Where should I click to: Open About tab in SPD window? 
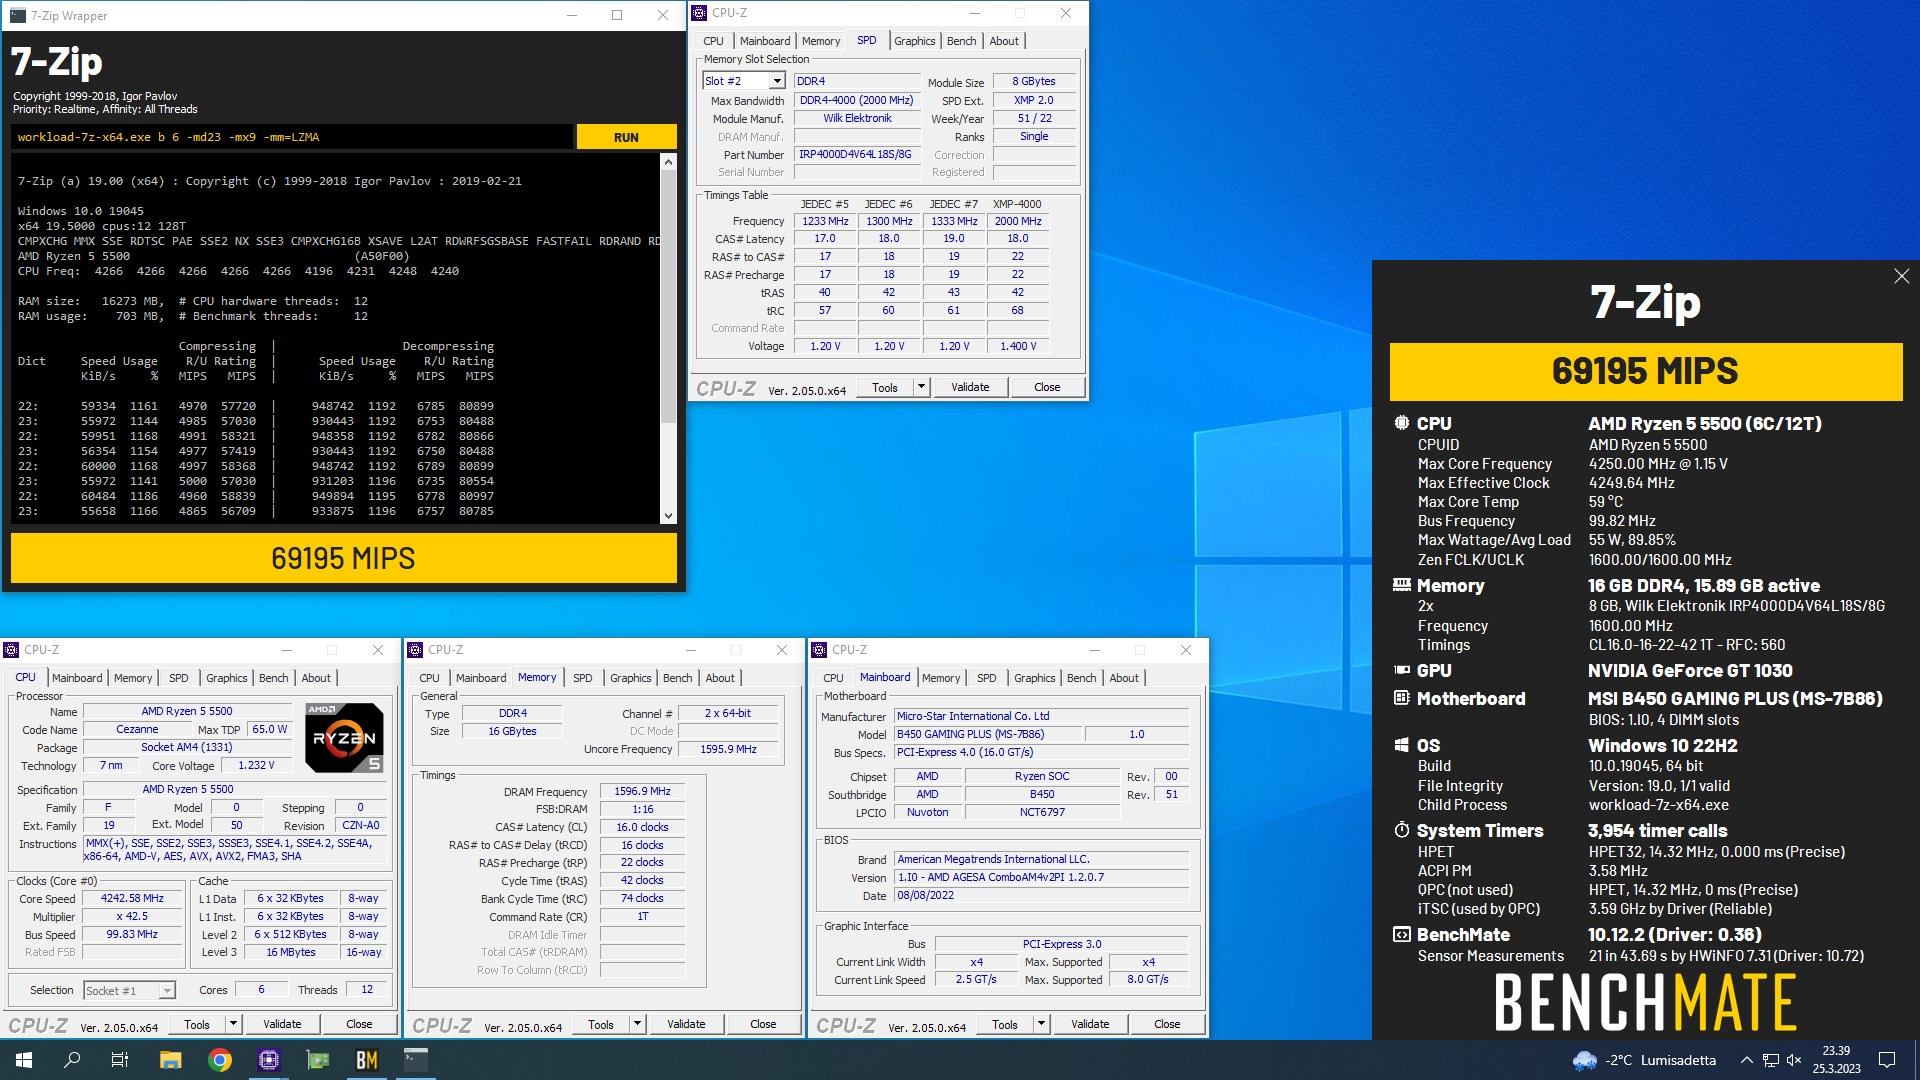[x=1004, y=41]
